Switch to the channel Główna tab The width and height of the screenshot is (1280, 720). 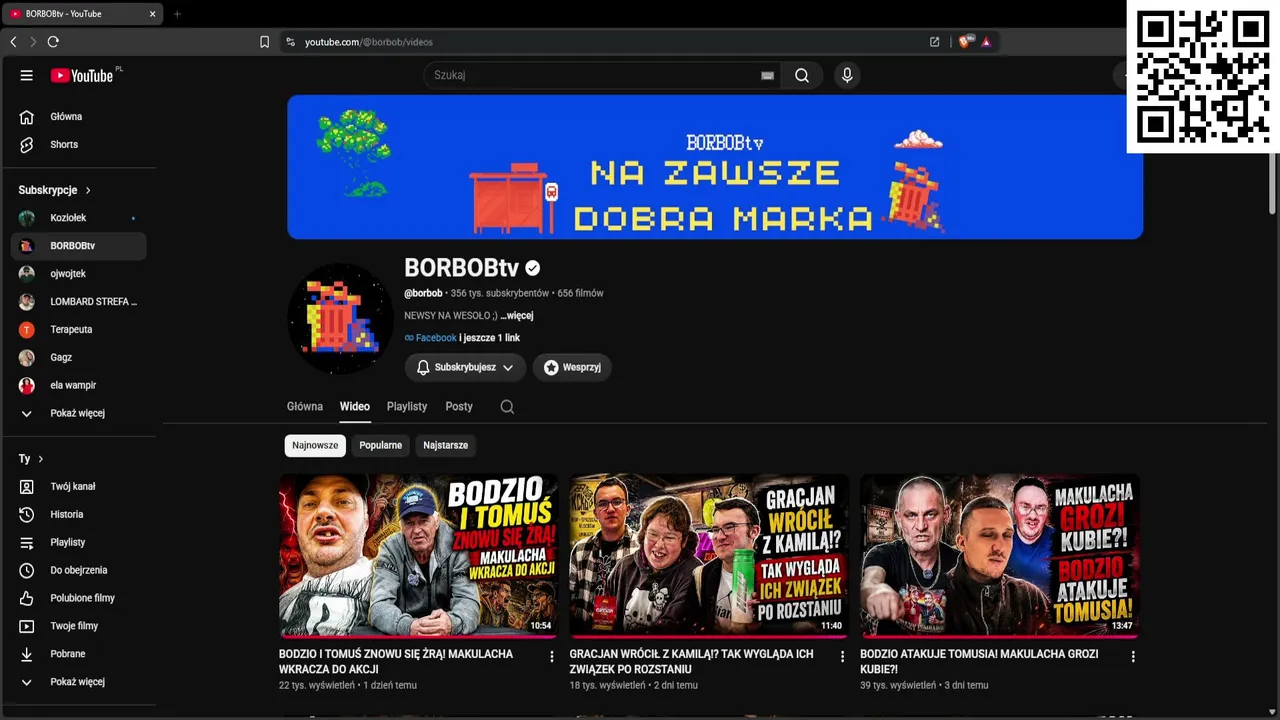[x=305, y=407]
